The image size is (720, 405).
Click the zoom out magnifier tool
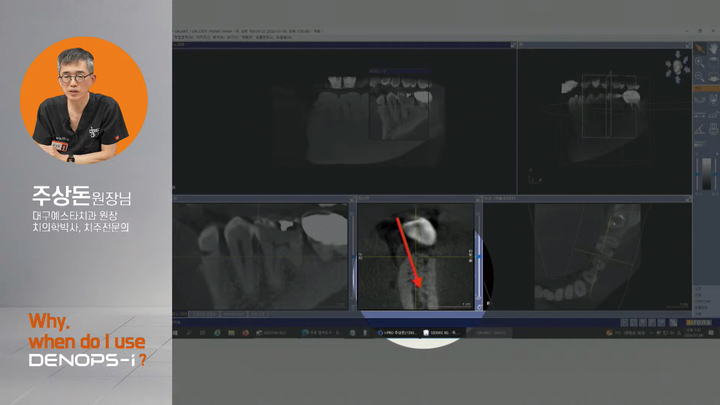pos(699,76)
